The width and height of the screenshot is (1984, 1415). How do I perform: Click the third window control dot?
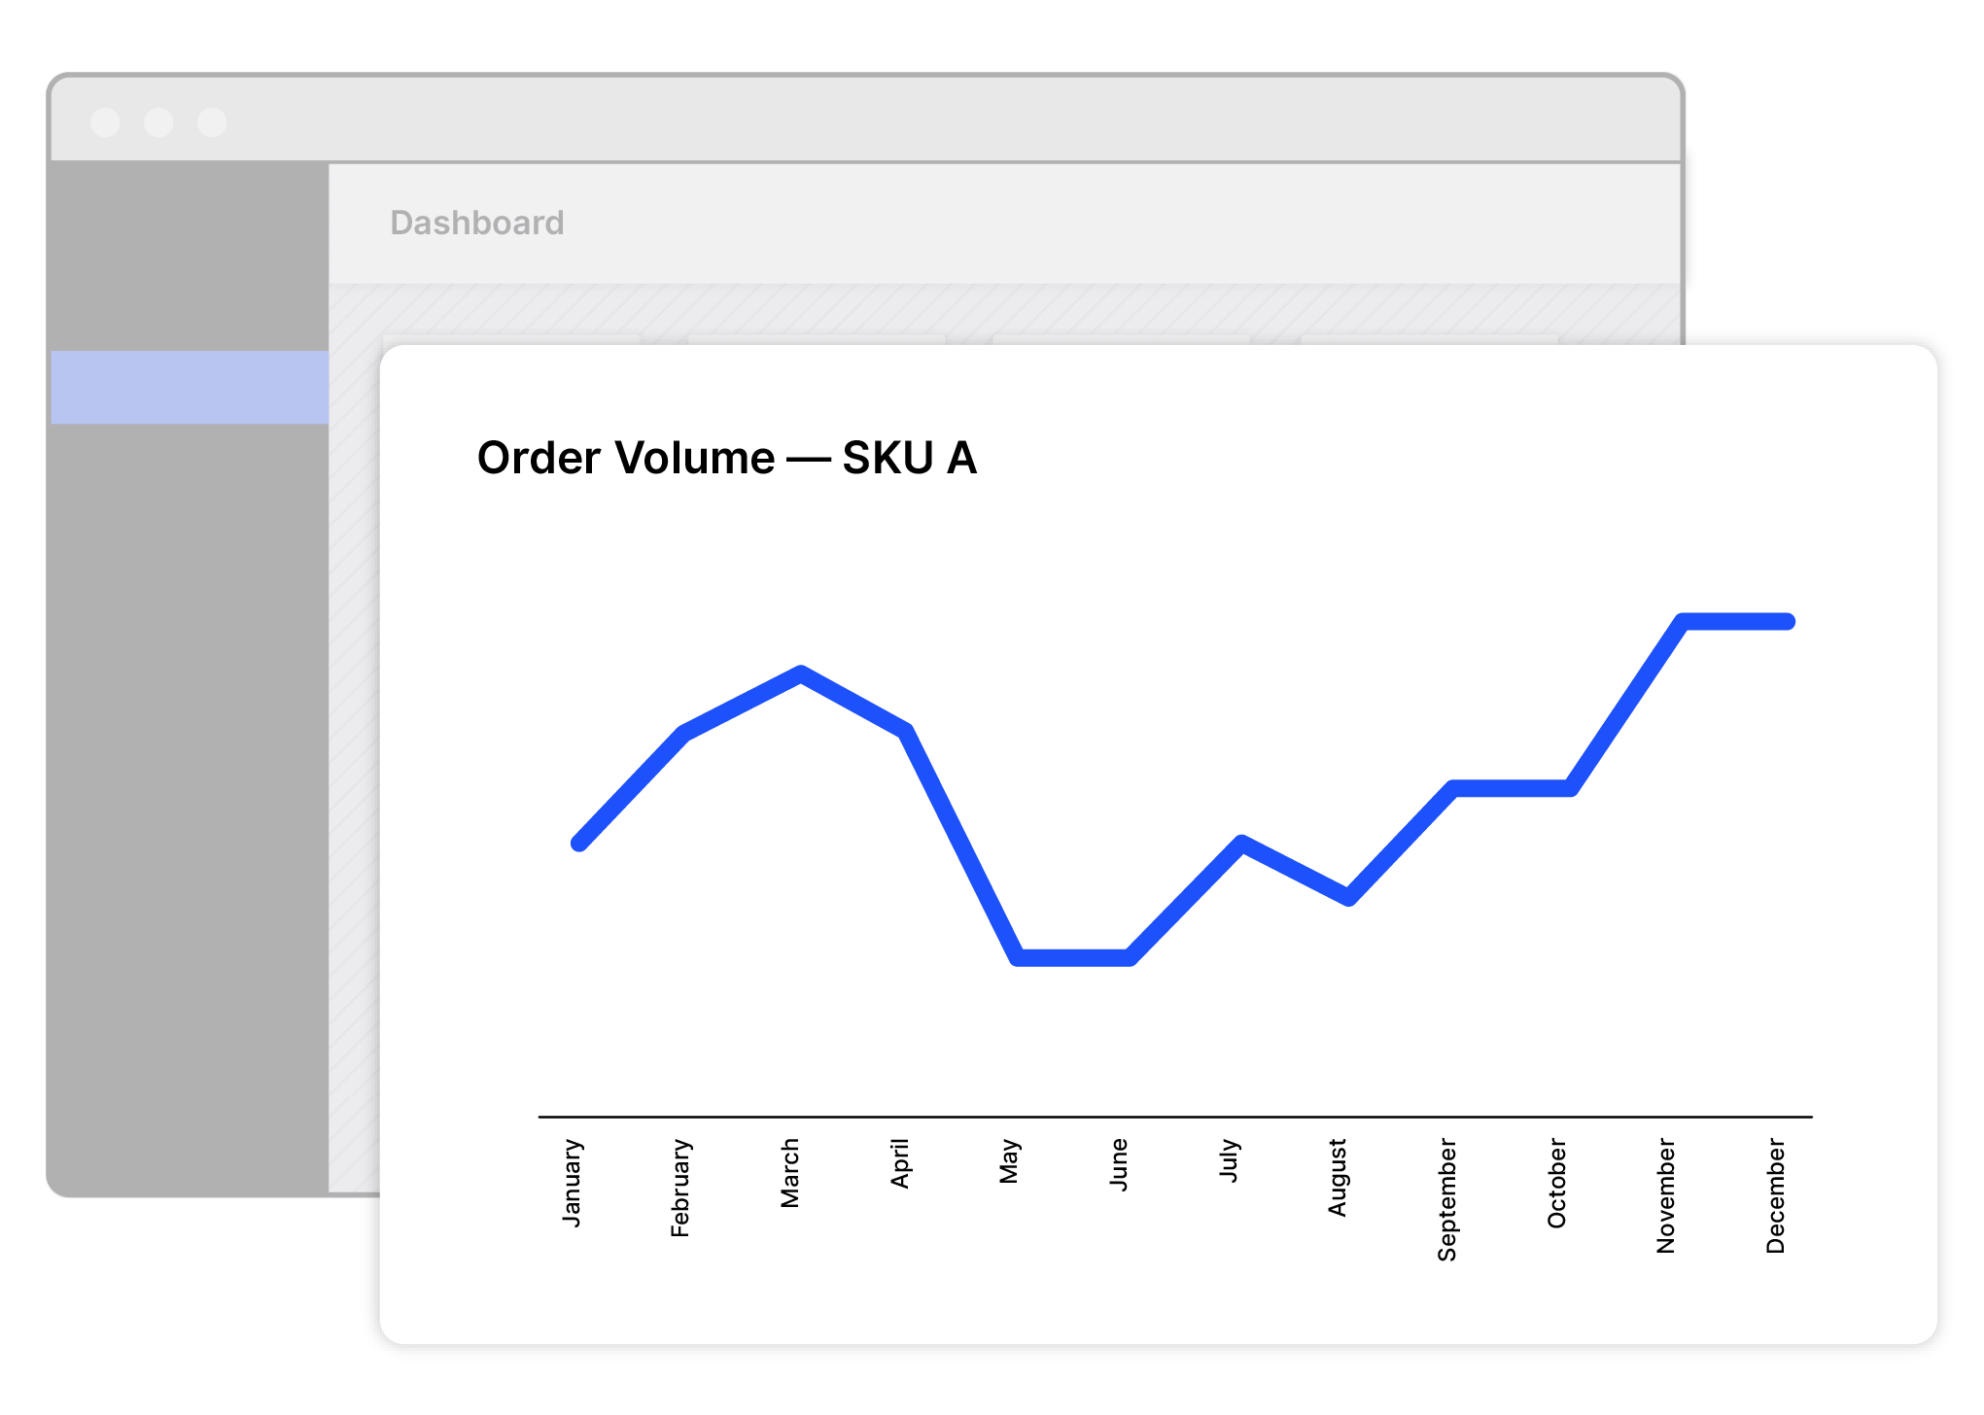[x=212, y=122]
